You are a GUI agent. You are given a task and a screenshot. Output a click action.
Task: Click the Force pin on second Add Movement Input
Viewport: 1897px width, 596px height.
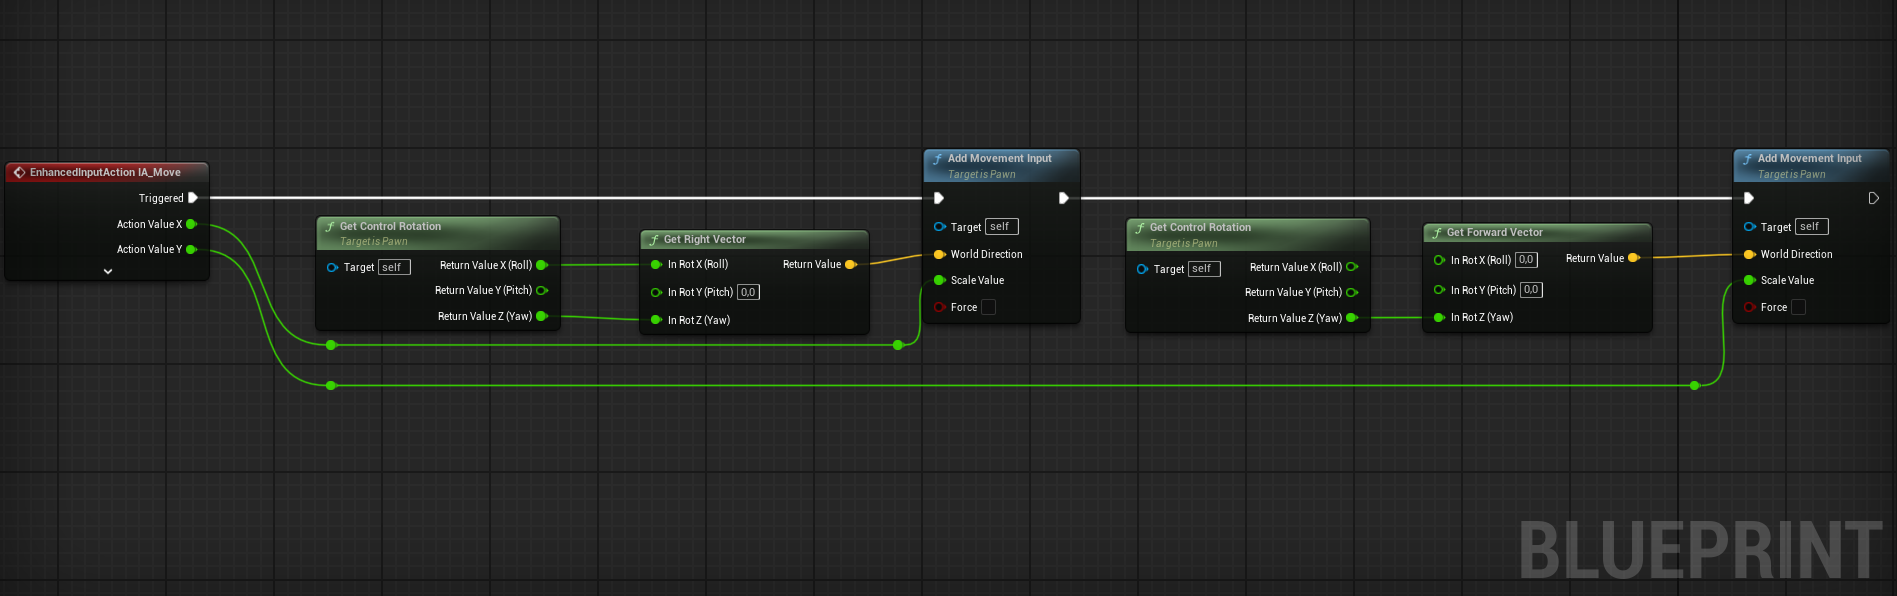pyautogui.click(x=1749, y=307)
